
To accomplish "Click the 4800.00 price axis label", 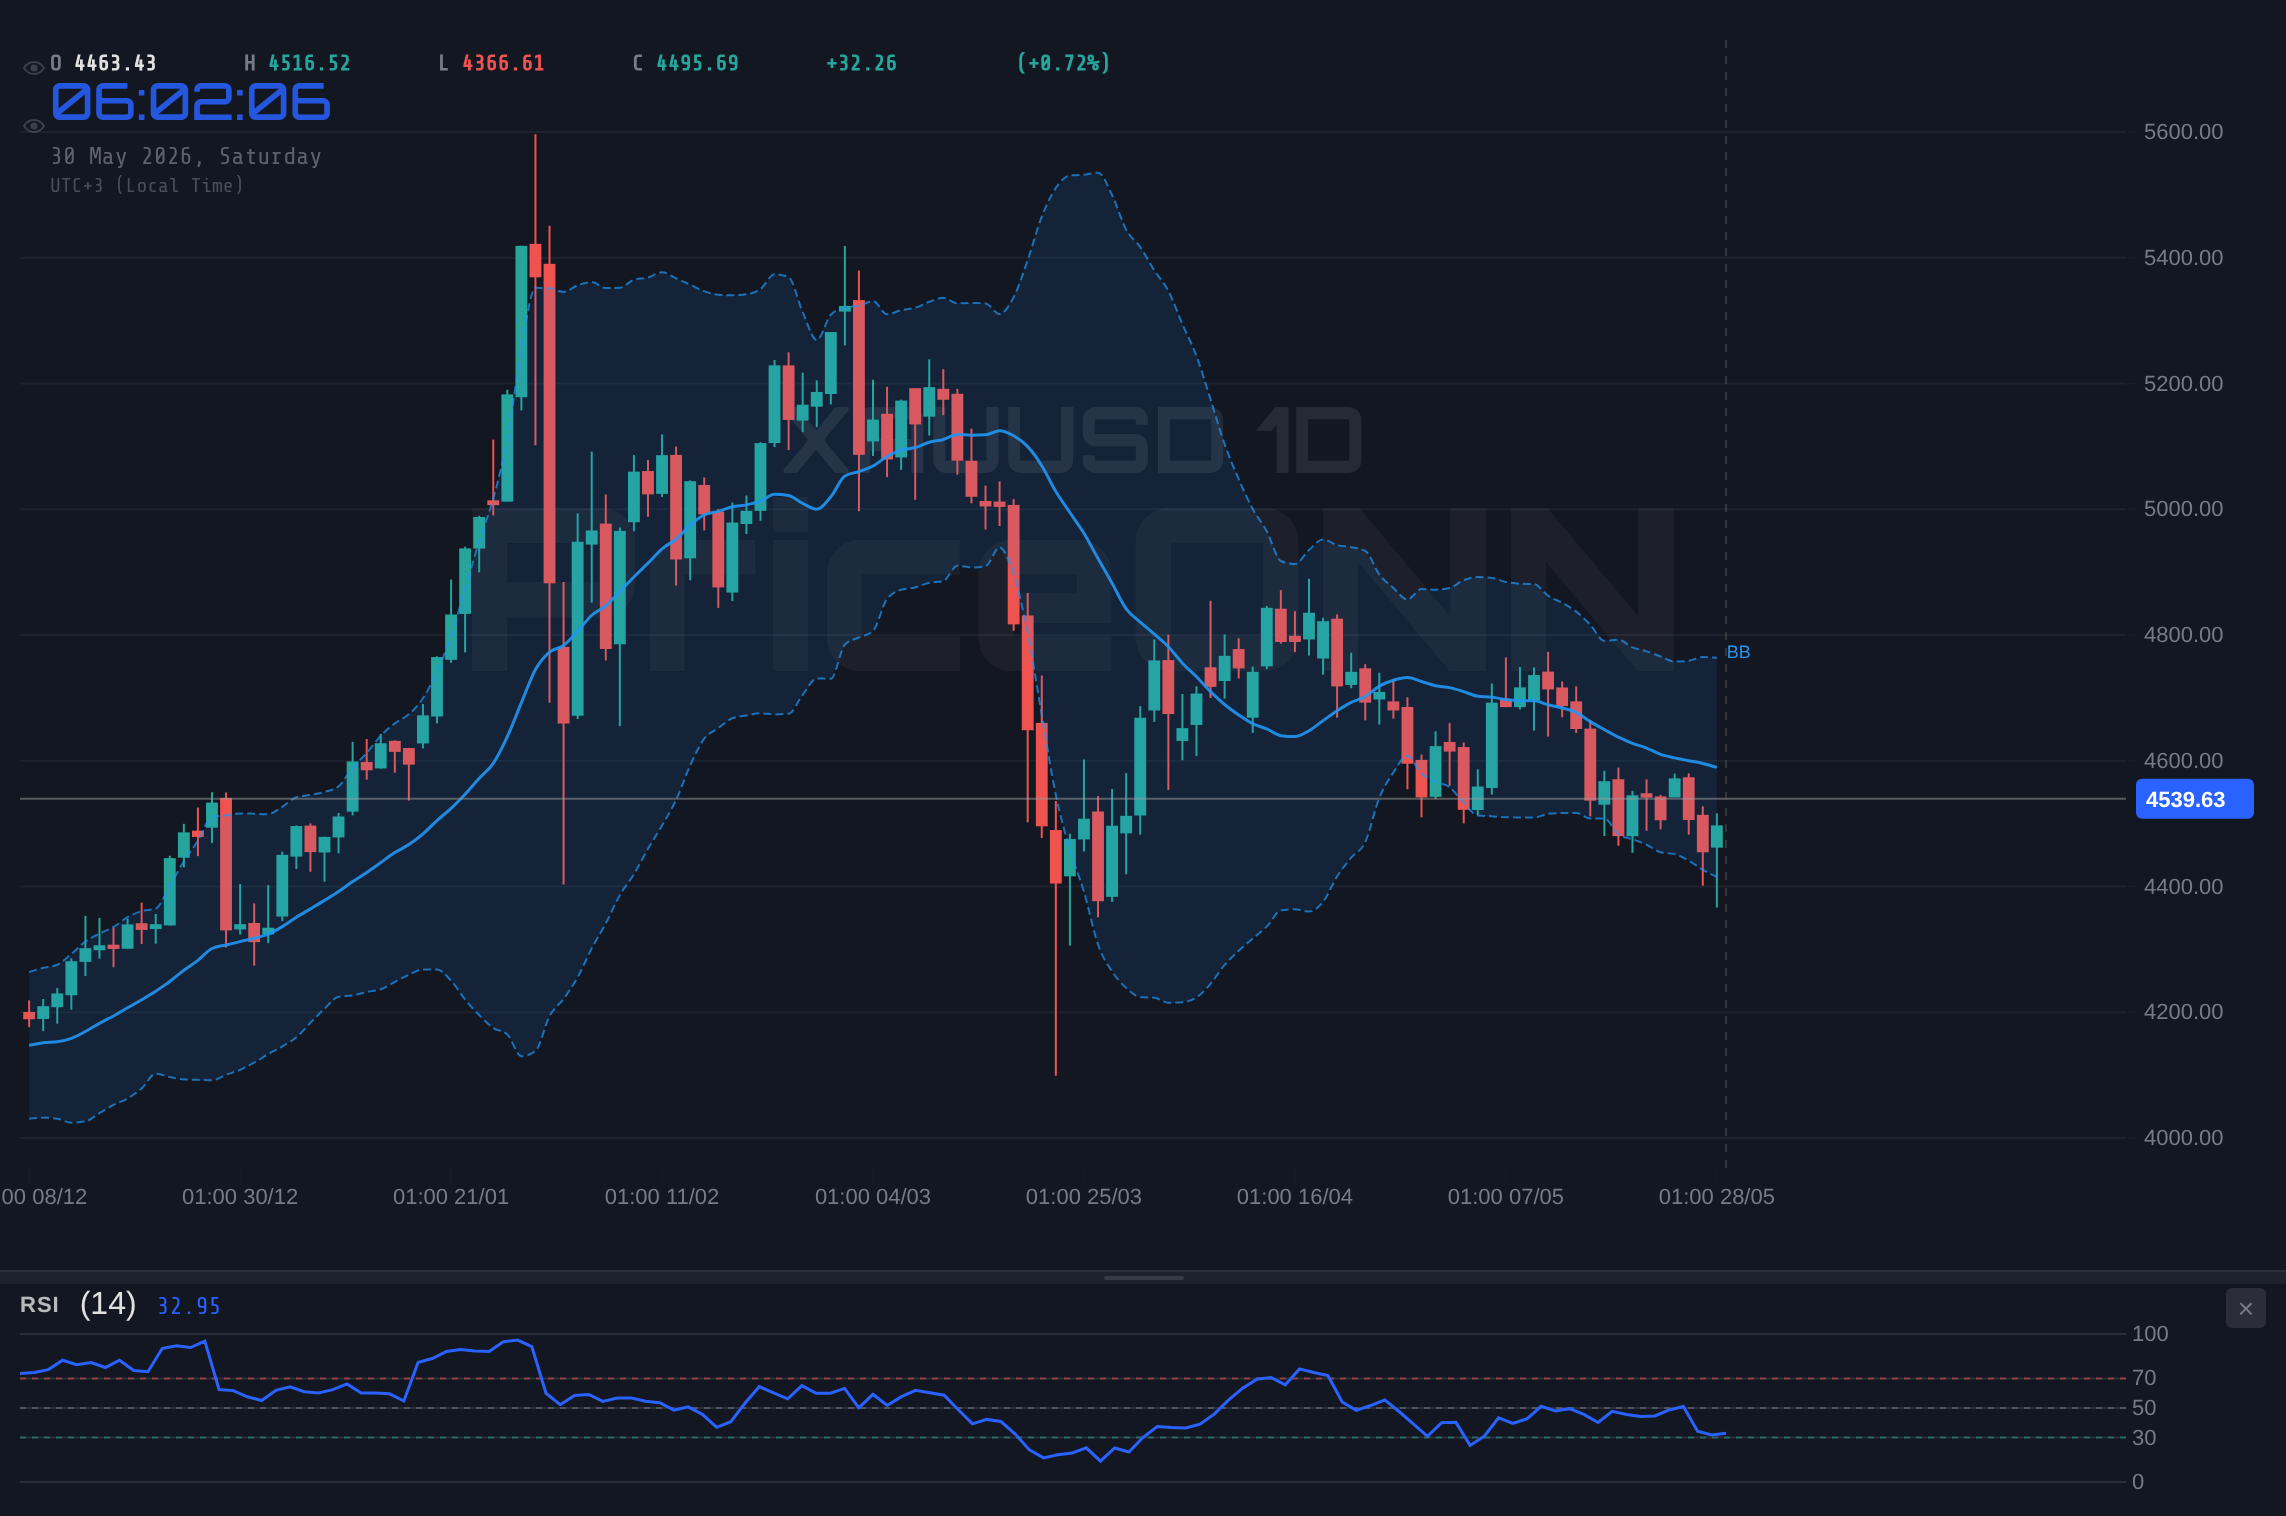I will tap(2183, 635).
